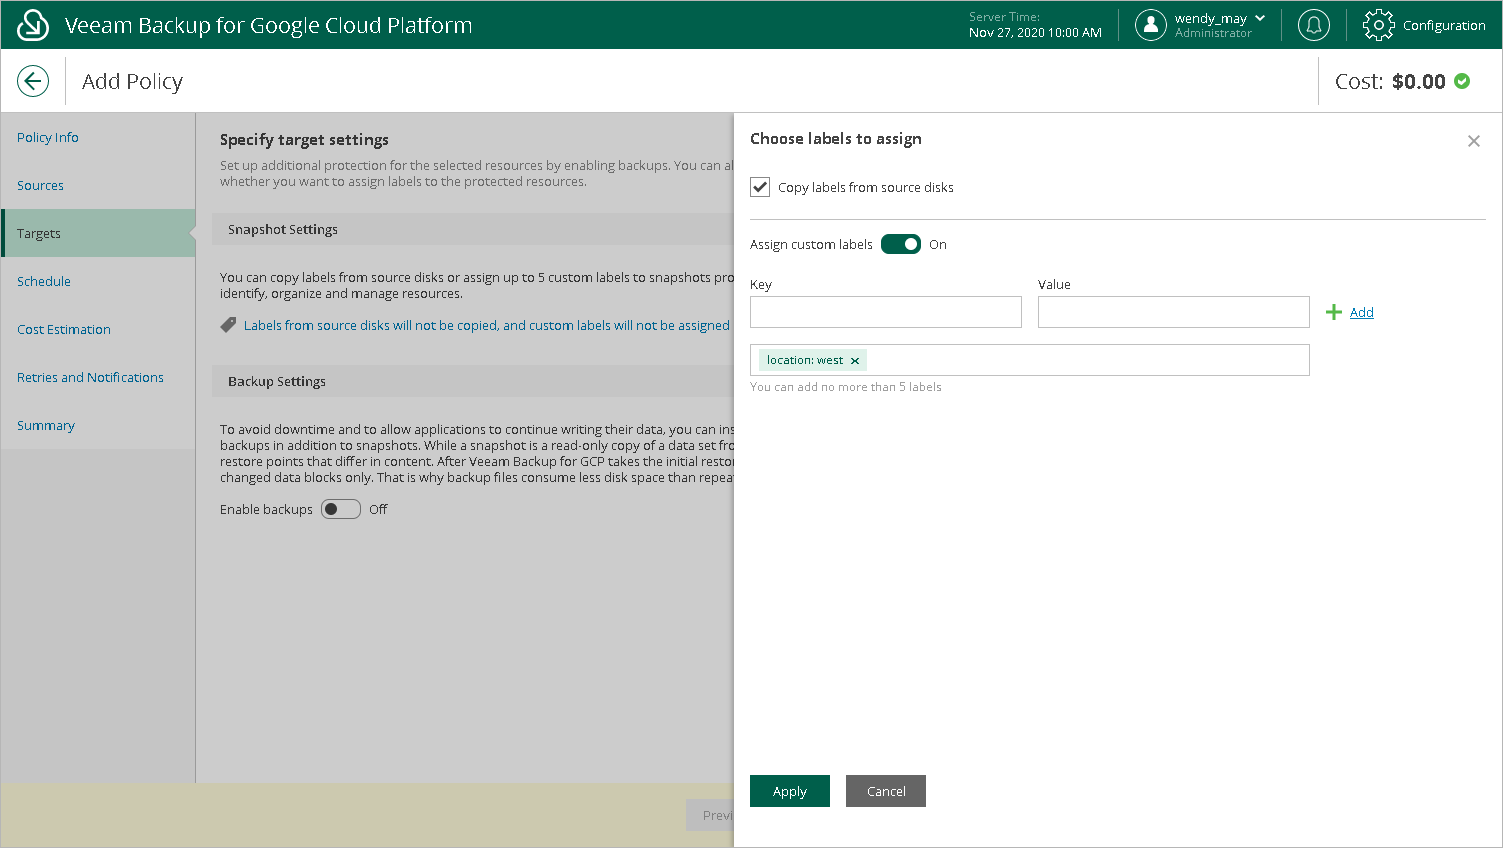
Task: Go to the Summary step
Action: point(46,425)
